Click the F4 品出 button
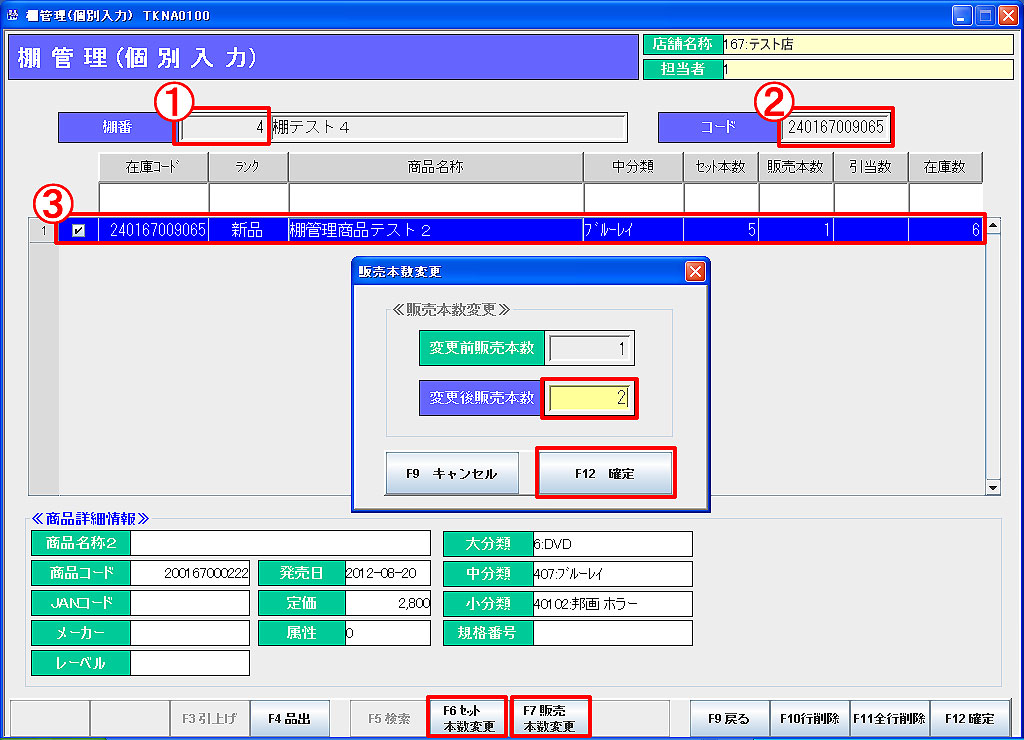The width and height of the screenshot is (1024, 740). 289,718
